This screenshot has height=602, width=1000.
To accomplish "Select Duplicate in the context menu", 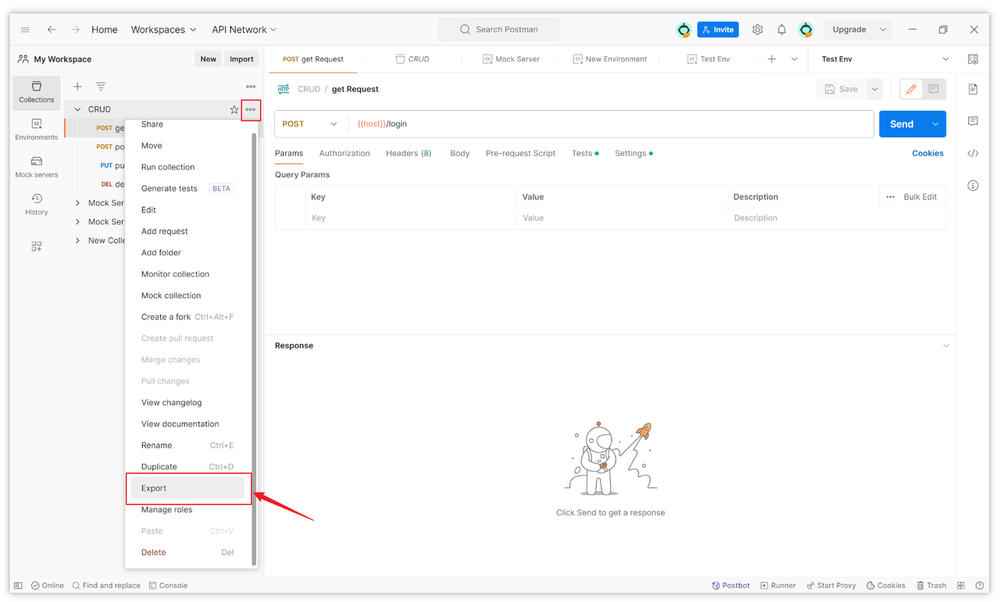I will [x=188, y=466].
